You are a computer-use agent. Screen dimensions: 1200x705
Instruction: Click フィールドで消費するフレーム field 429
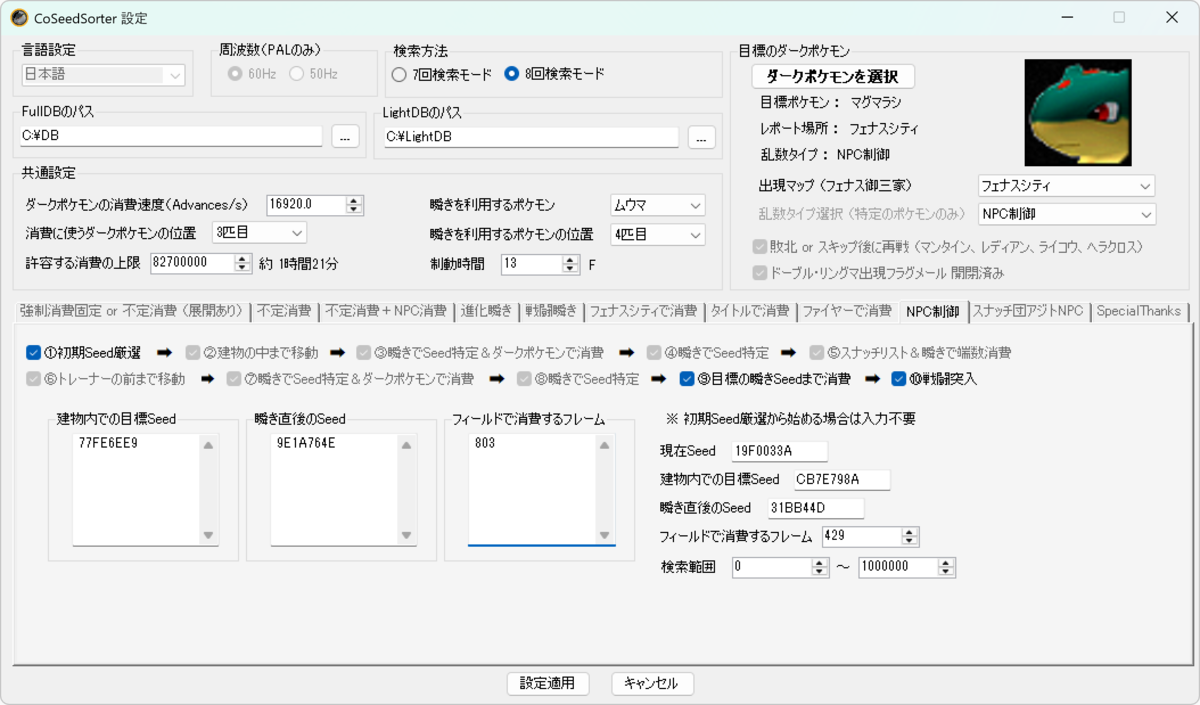coord(861,537)
